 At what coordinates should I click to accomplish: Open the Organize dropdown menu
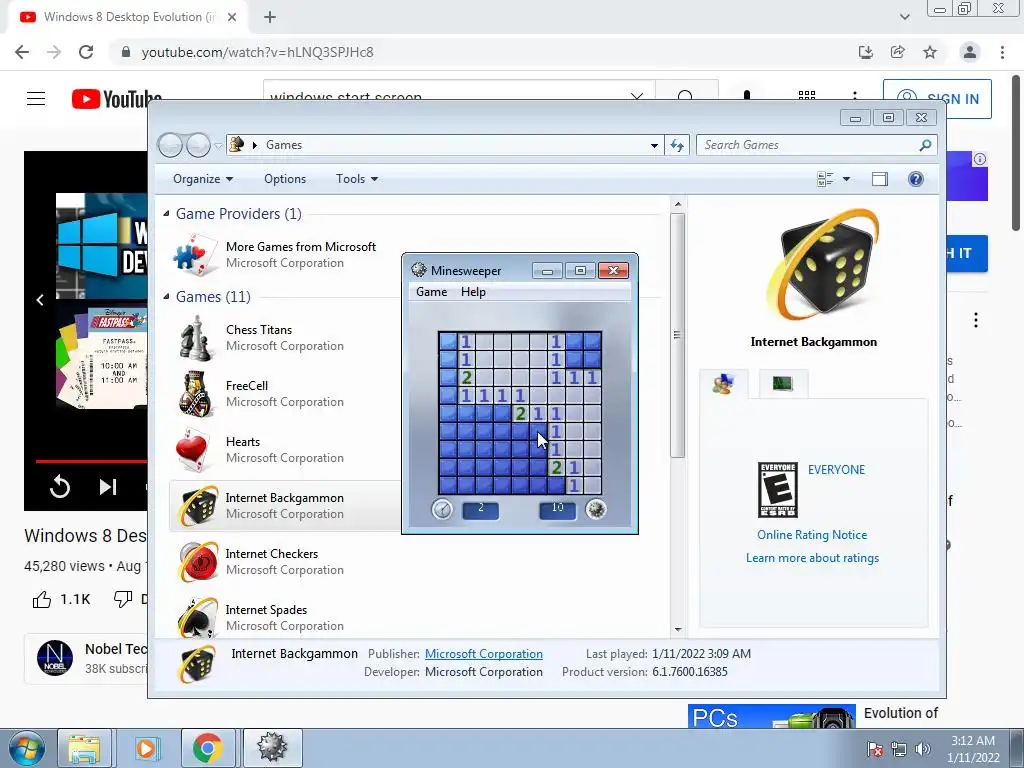[203, 179]
